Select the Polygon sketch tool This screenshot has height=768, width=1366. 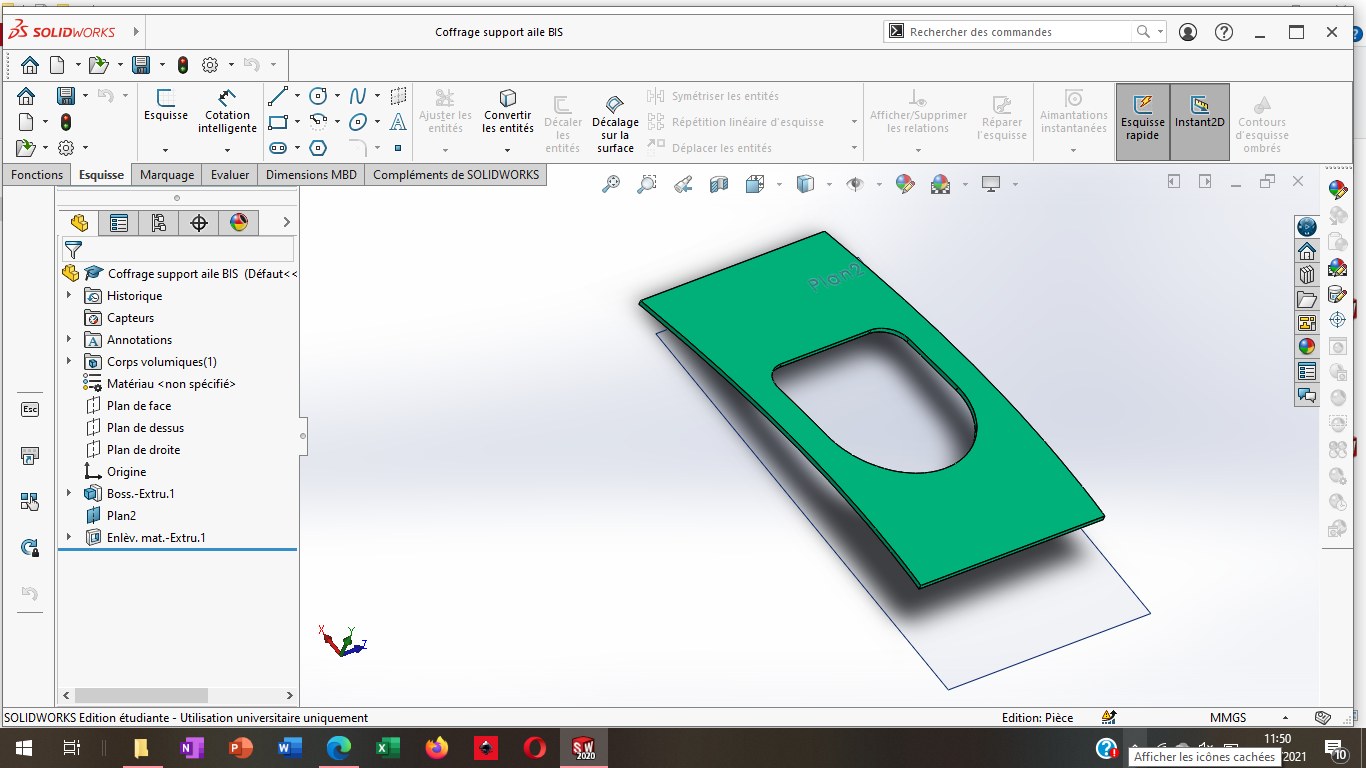click(x=318, y=148)
